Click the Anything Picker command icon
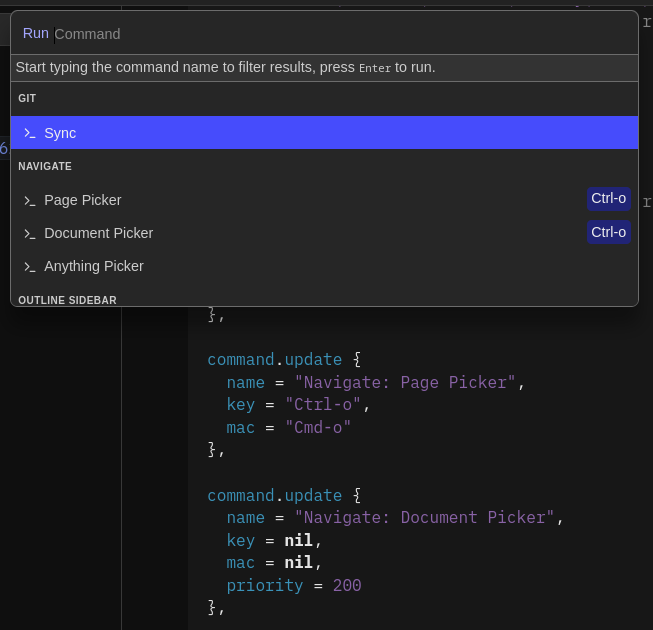 [x=30, y=266]
